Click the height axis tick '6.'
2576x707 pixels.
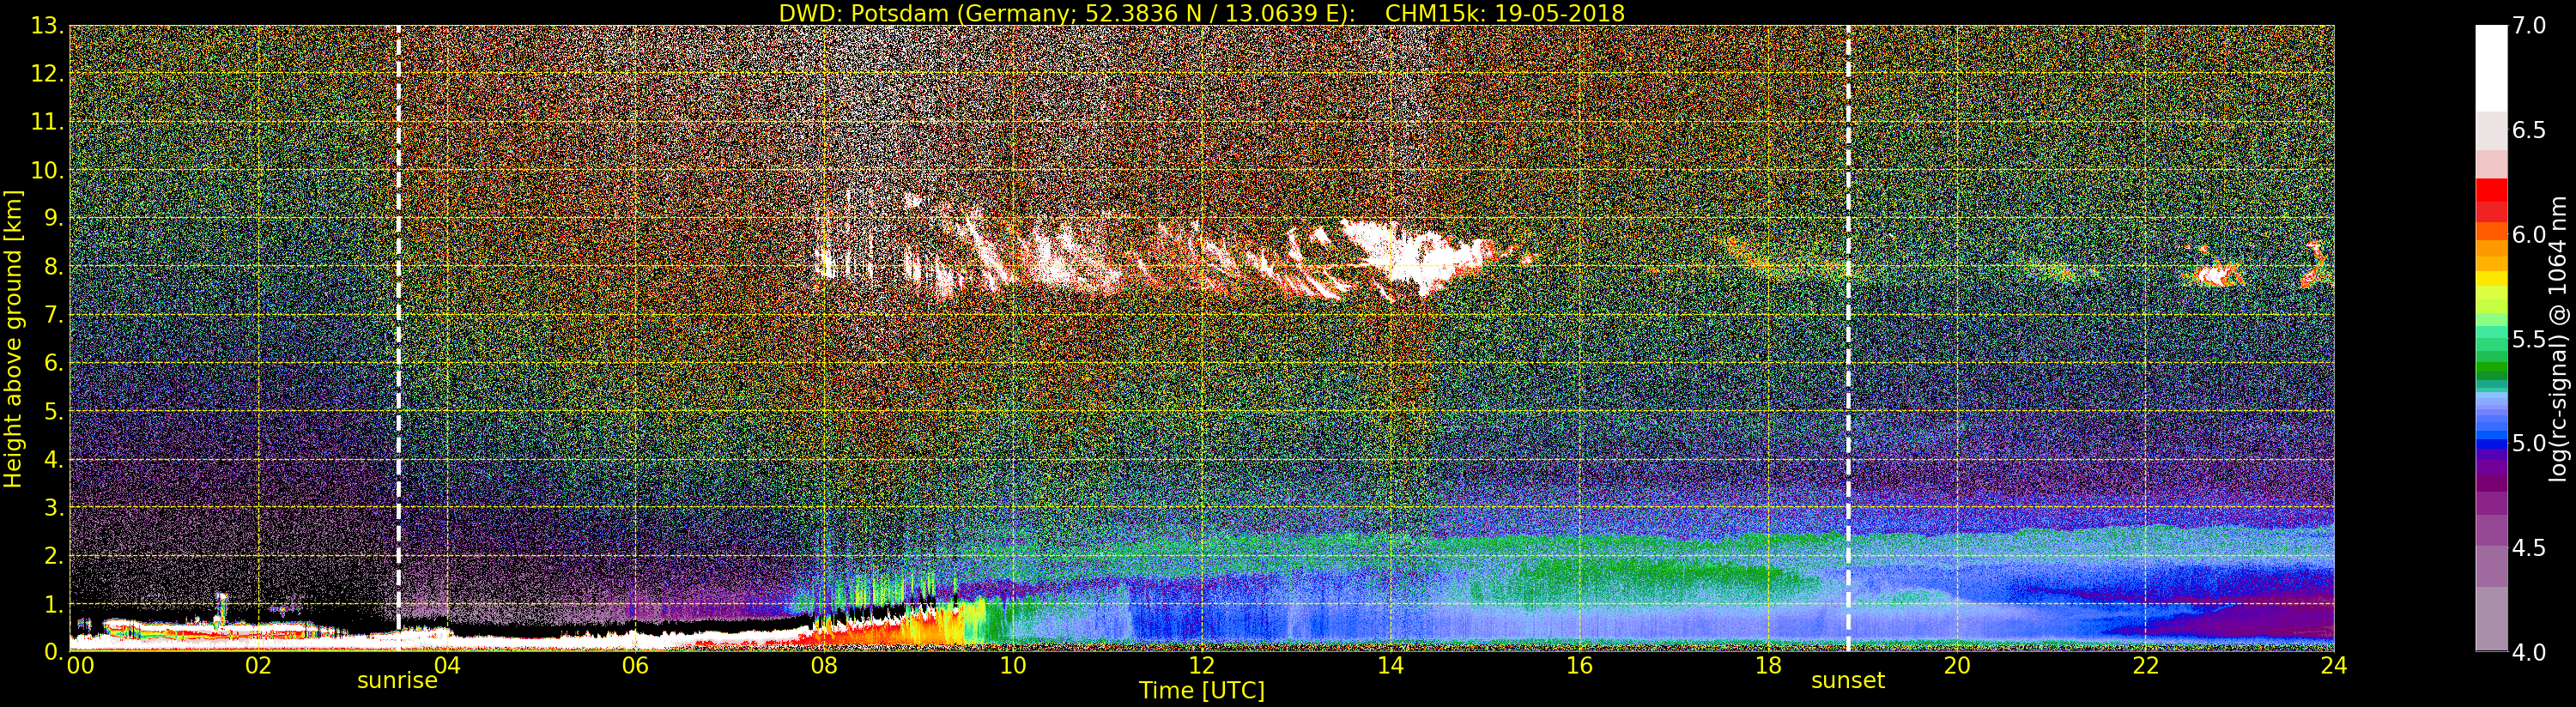(x=53, y=363)
